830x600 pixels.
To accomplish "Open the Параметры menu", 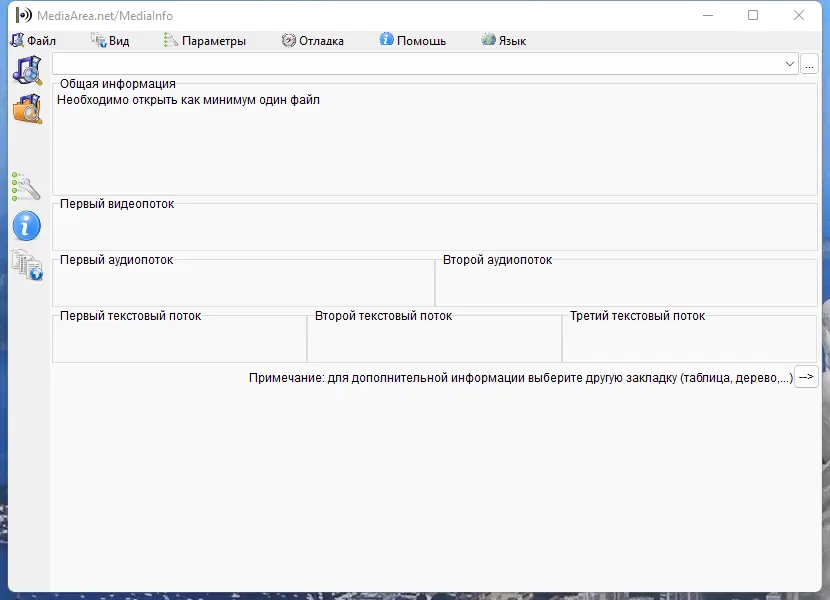I will pyautogui.click(x=205, y=41).
